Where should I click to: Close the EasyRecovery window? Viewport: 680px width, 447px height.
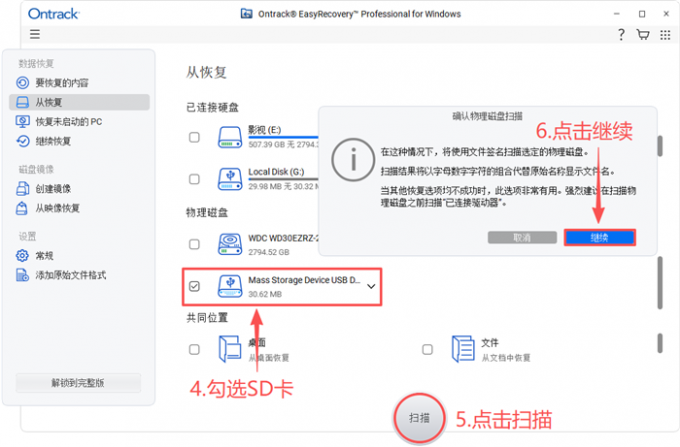[666, 14]
